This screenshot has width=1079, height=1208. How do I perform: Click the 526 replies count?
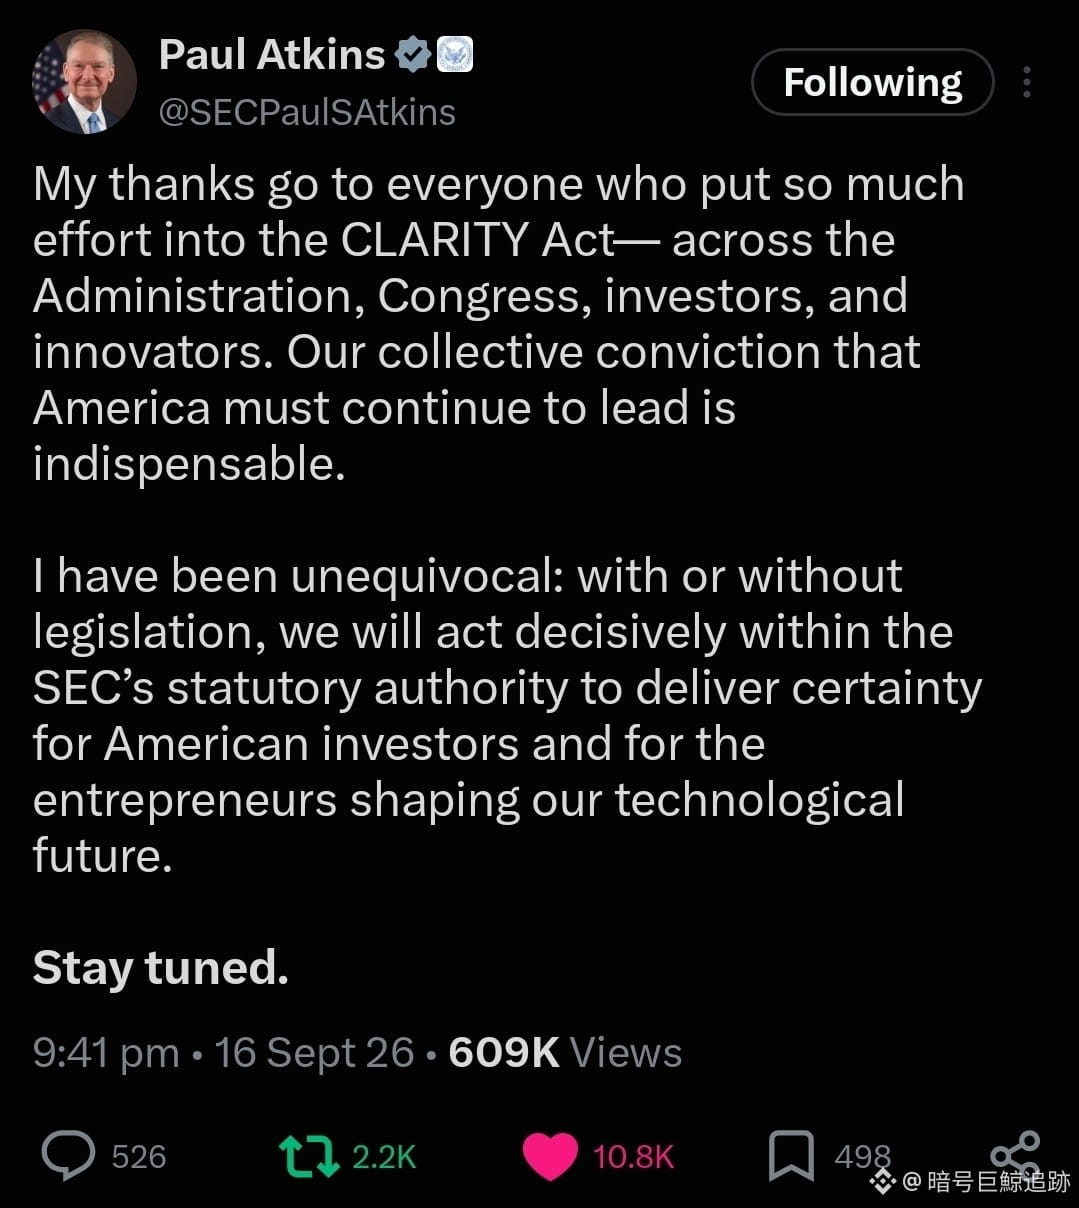139,1157
